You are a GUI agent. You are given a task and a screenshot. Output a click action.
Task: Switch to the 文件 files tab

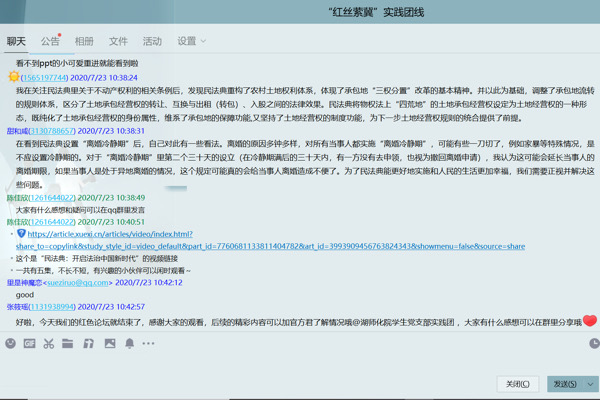[x=118, y=41]
